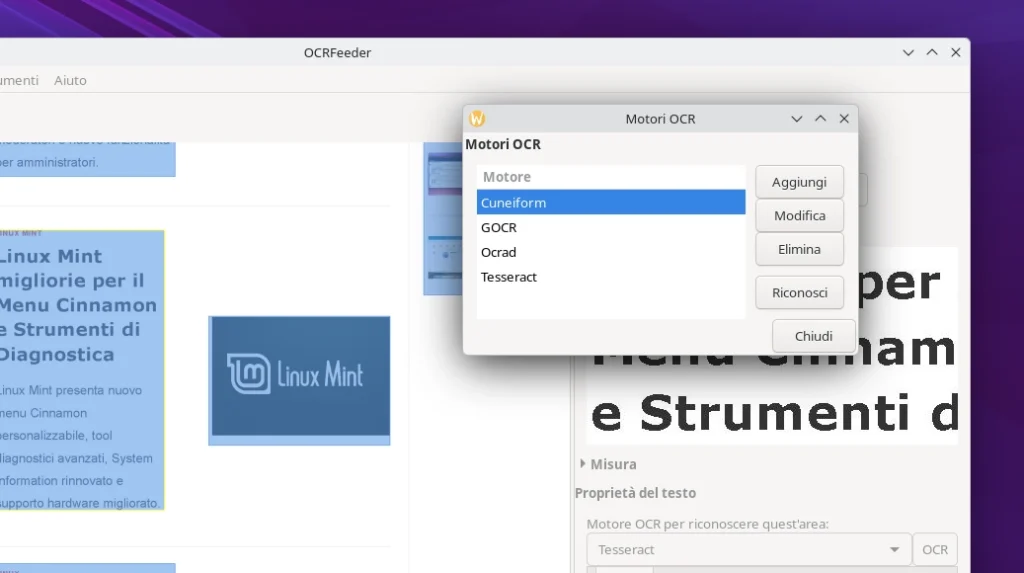The image size is (1024, 573).
Task: Expand the Misura section
Action: tap(585, 464)
